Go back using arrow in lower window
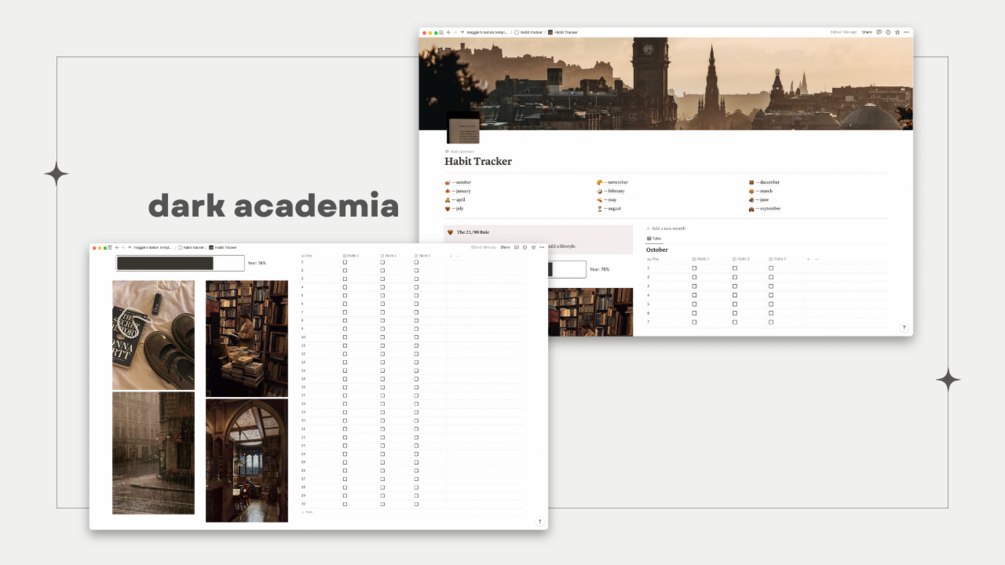1005x565 pixels. point(117,247)
